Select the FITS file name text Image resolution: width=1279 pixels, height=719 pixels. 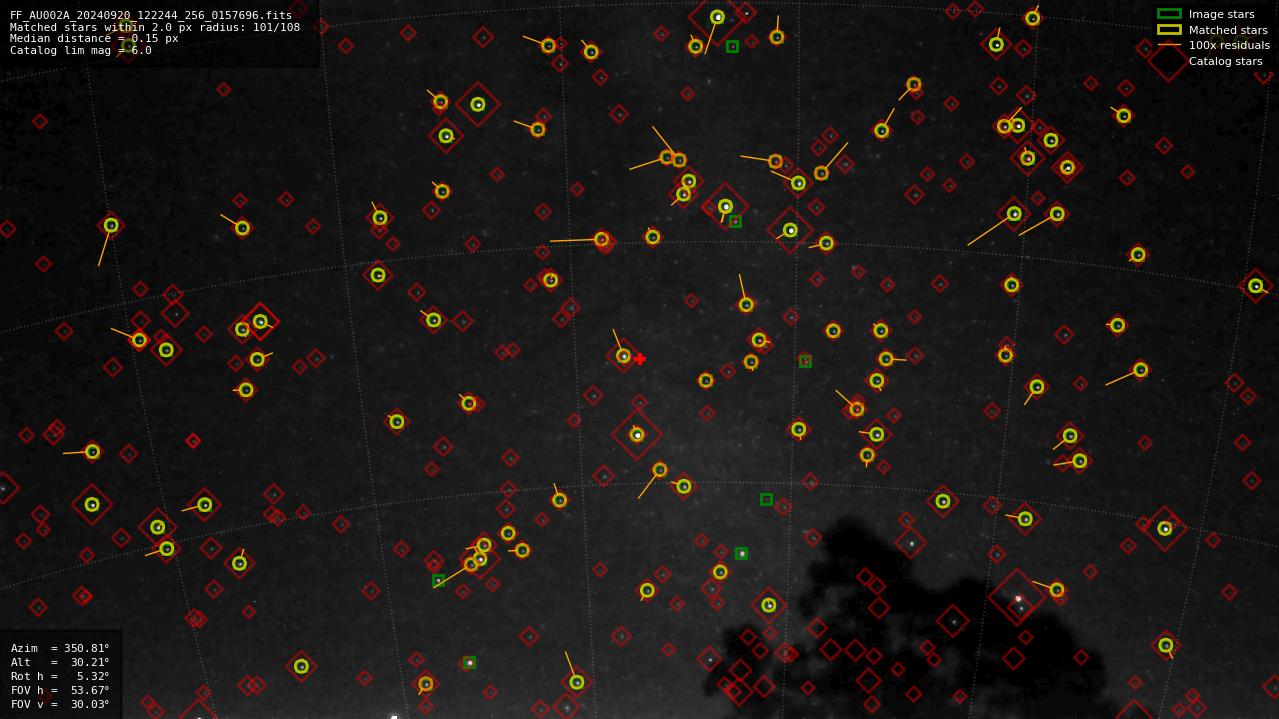(151, 15)
